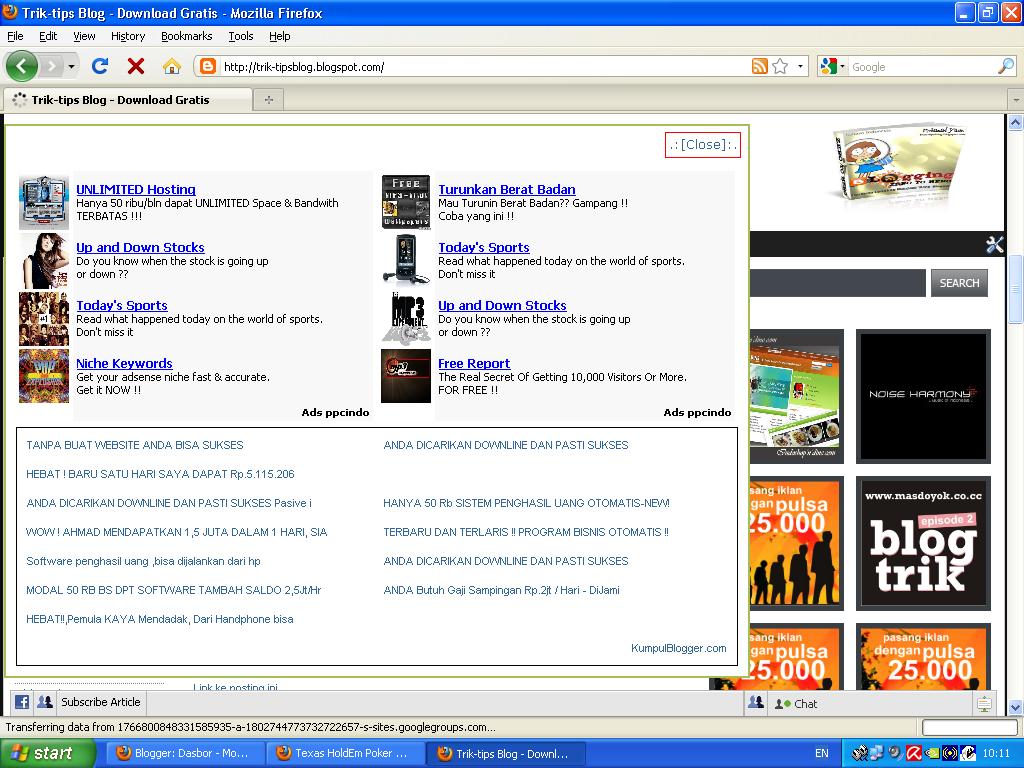Open the Tools menu
Screen dimensions: 1024x768
pos(240,36)
